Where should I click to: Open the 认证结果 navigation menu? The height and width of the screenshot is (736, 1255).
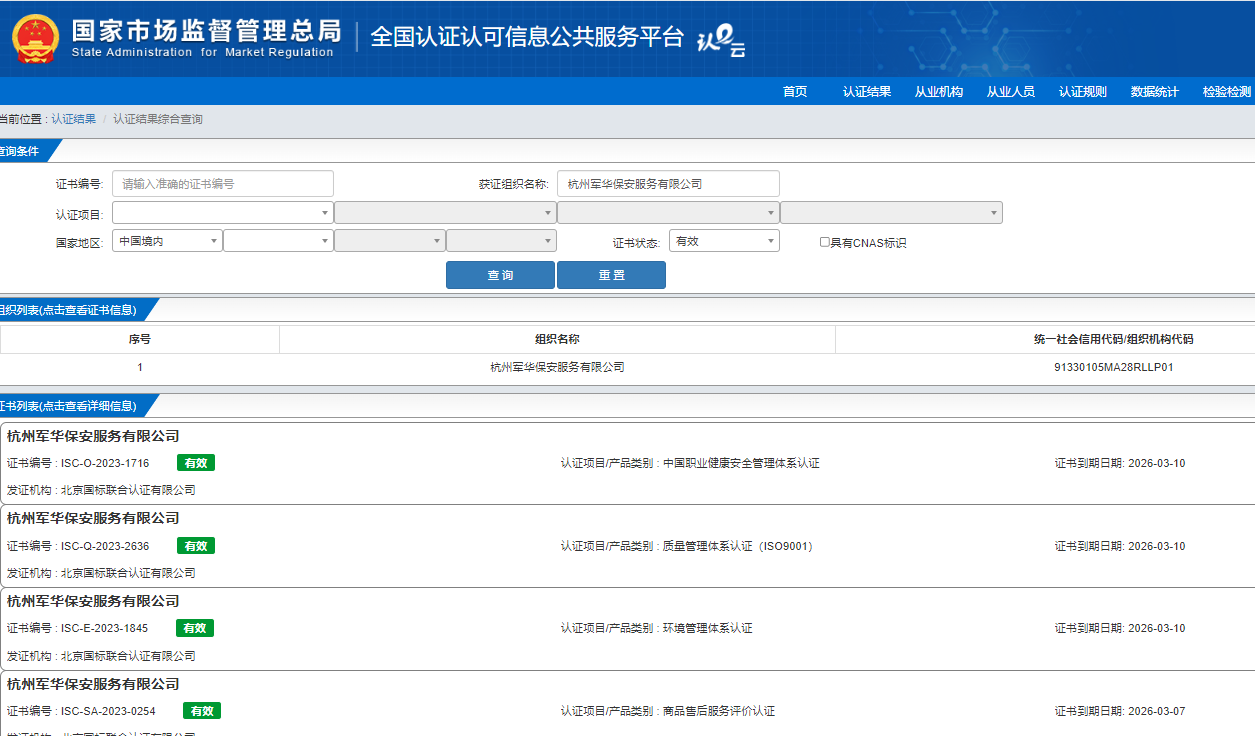coord(867,92)
